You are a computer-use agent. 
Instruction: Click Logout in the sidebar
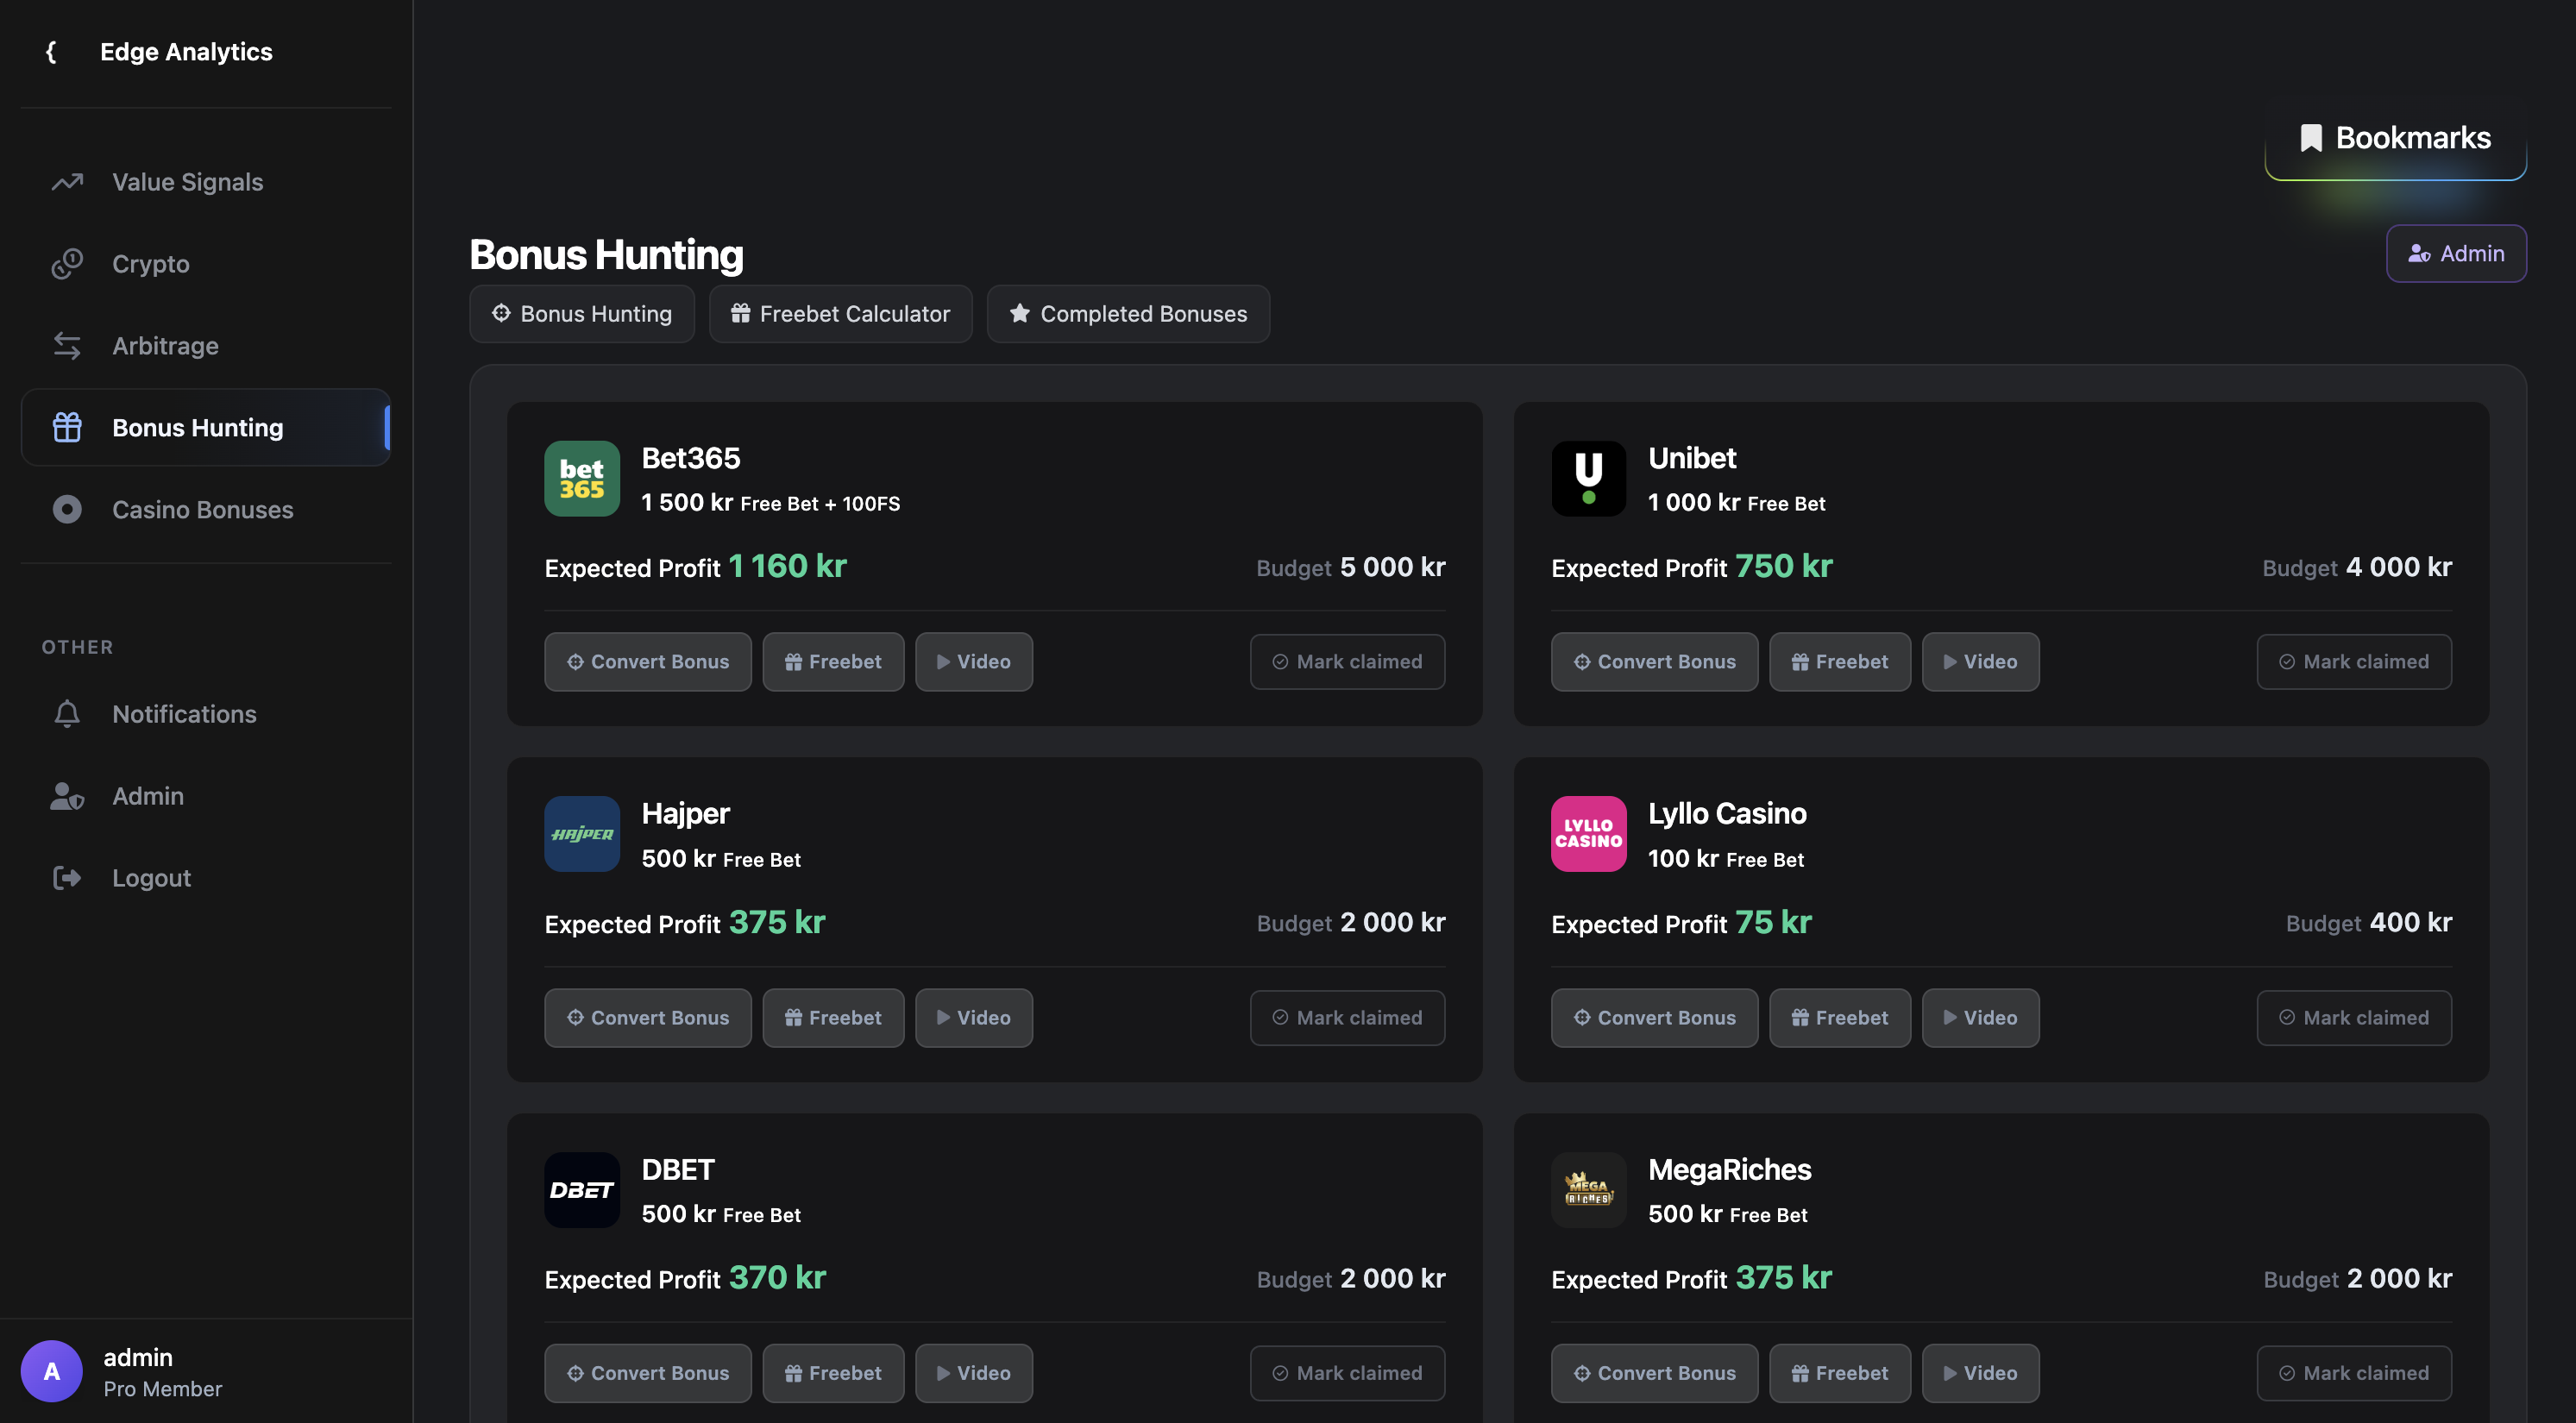click(151, 877)
